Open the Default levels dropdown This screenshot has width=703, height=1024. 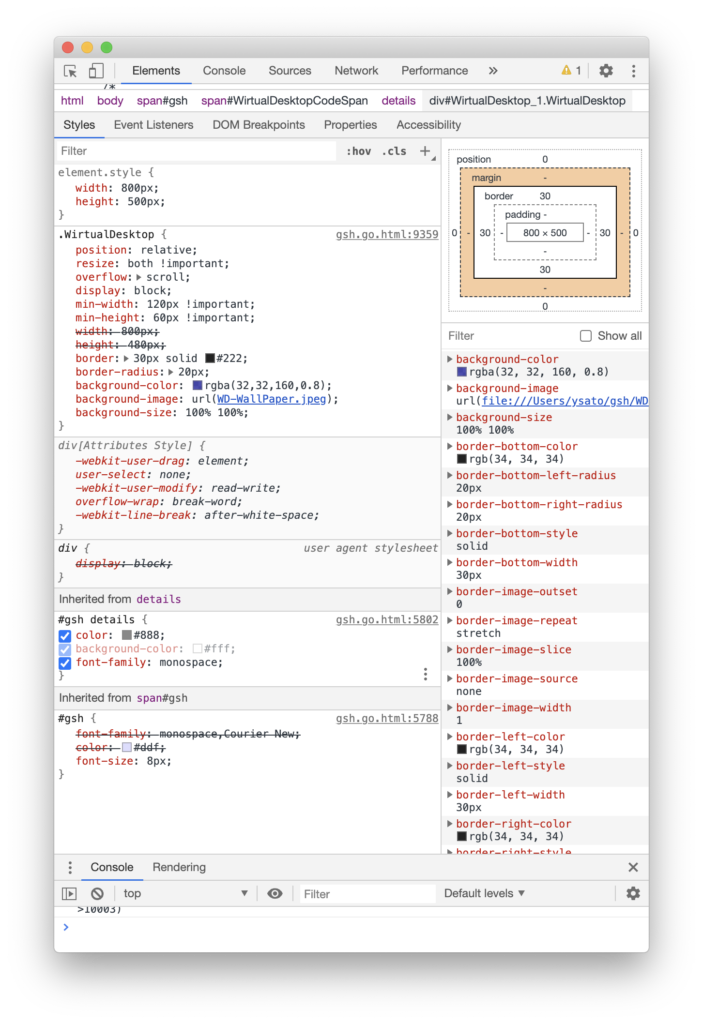(x=484, y=894)
